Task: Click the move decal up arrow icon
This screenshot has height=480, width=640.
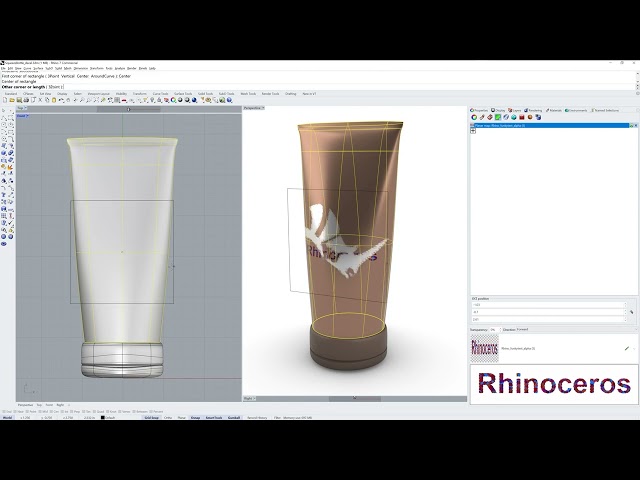Action: coord(631,126)
